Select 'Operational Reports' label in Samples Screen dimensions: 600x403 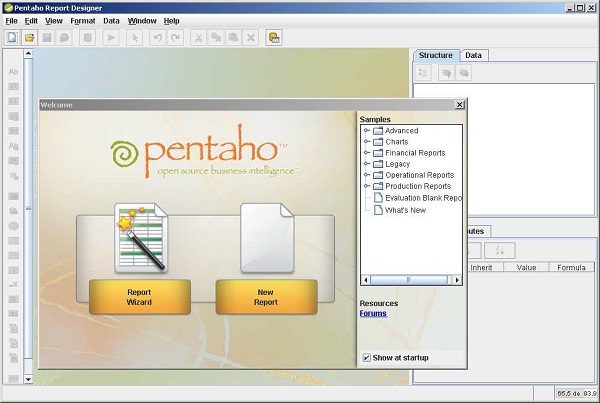419,175
